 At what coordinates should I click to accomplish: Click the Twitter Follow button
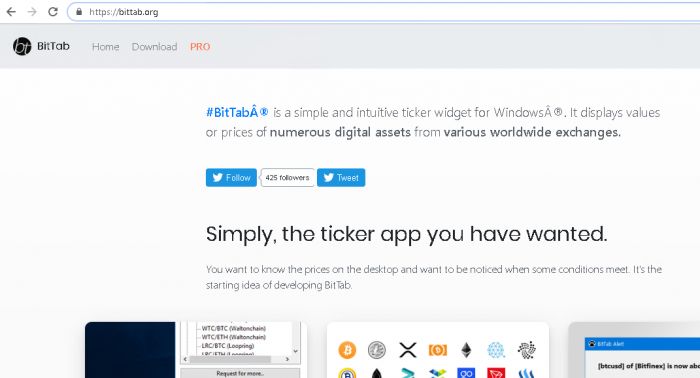tap(231, 178)
